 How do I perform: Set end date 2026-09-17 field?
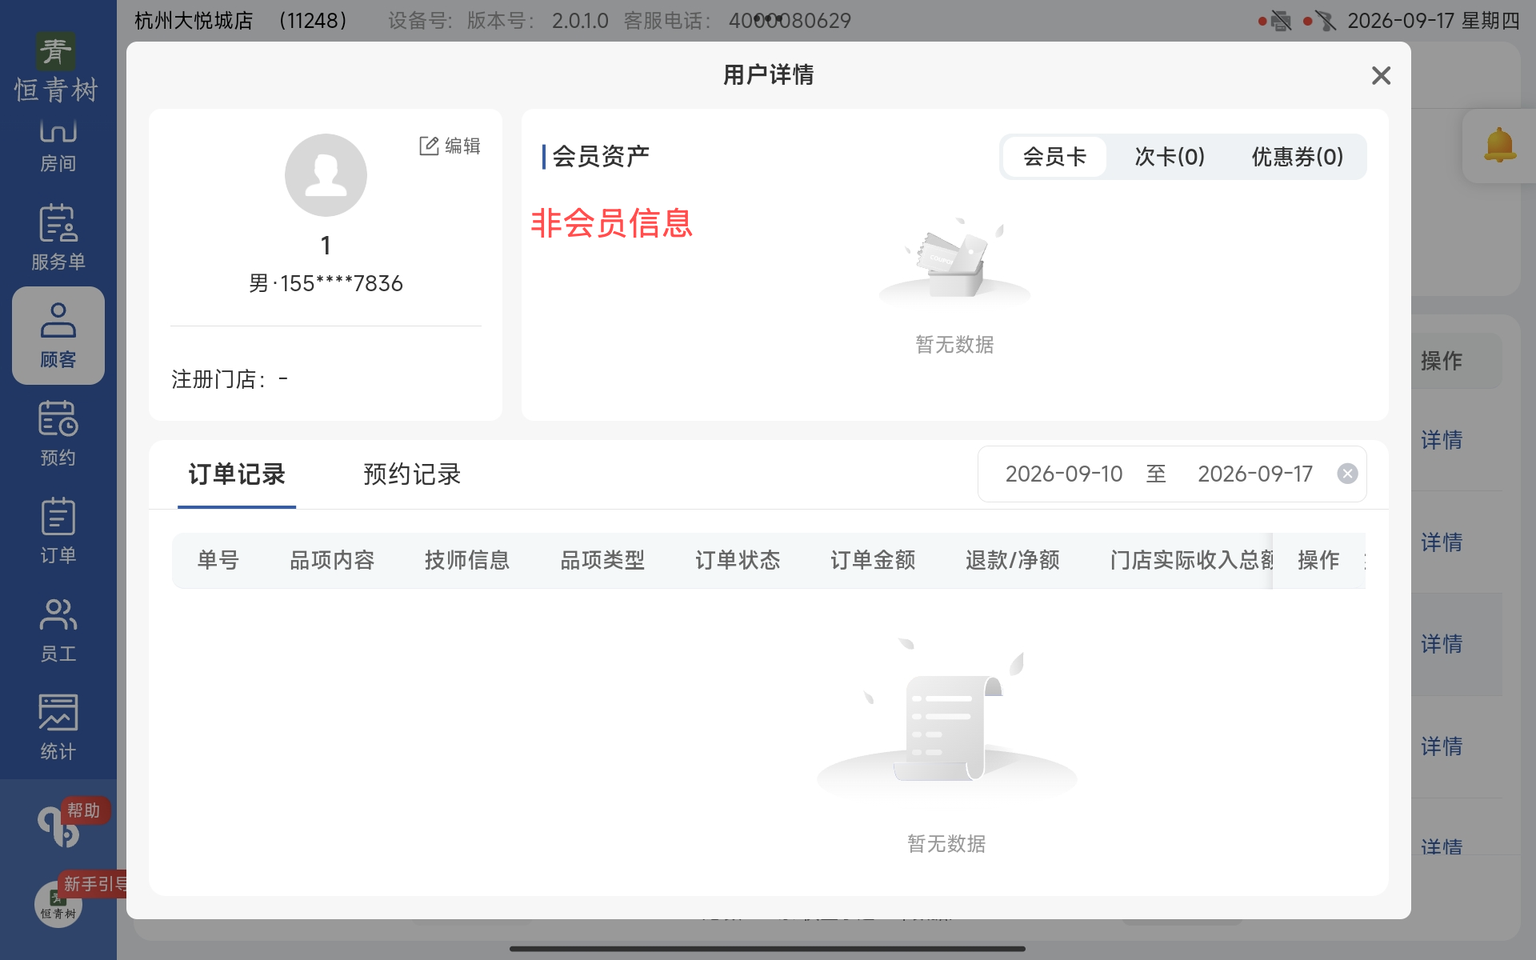point(1255,474)
